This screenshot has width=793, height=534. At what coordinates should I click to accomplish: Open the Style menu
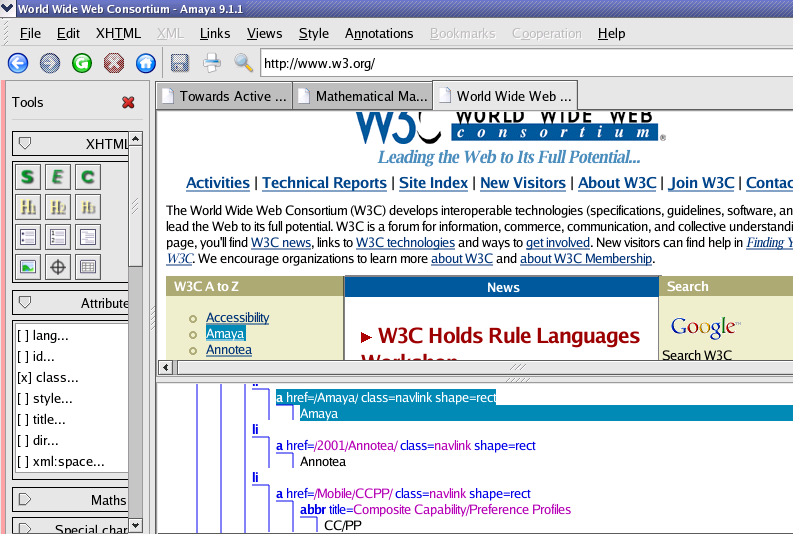pos(314,33)
